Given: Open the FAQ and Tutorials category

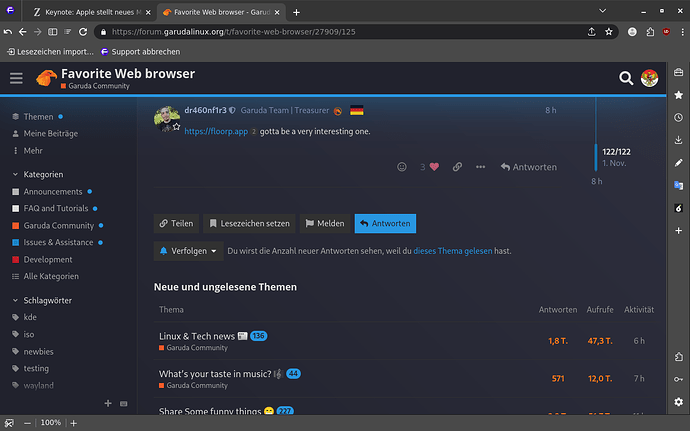Looking at the screenshot, I should point(56,208).
